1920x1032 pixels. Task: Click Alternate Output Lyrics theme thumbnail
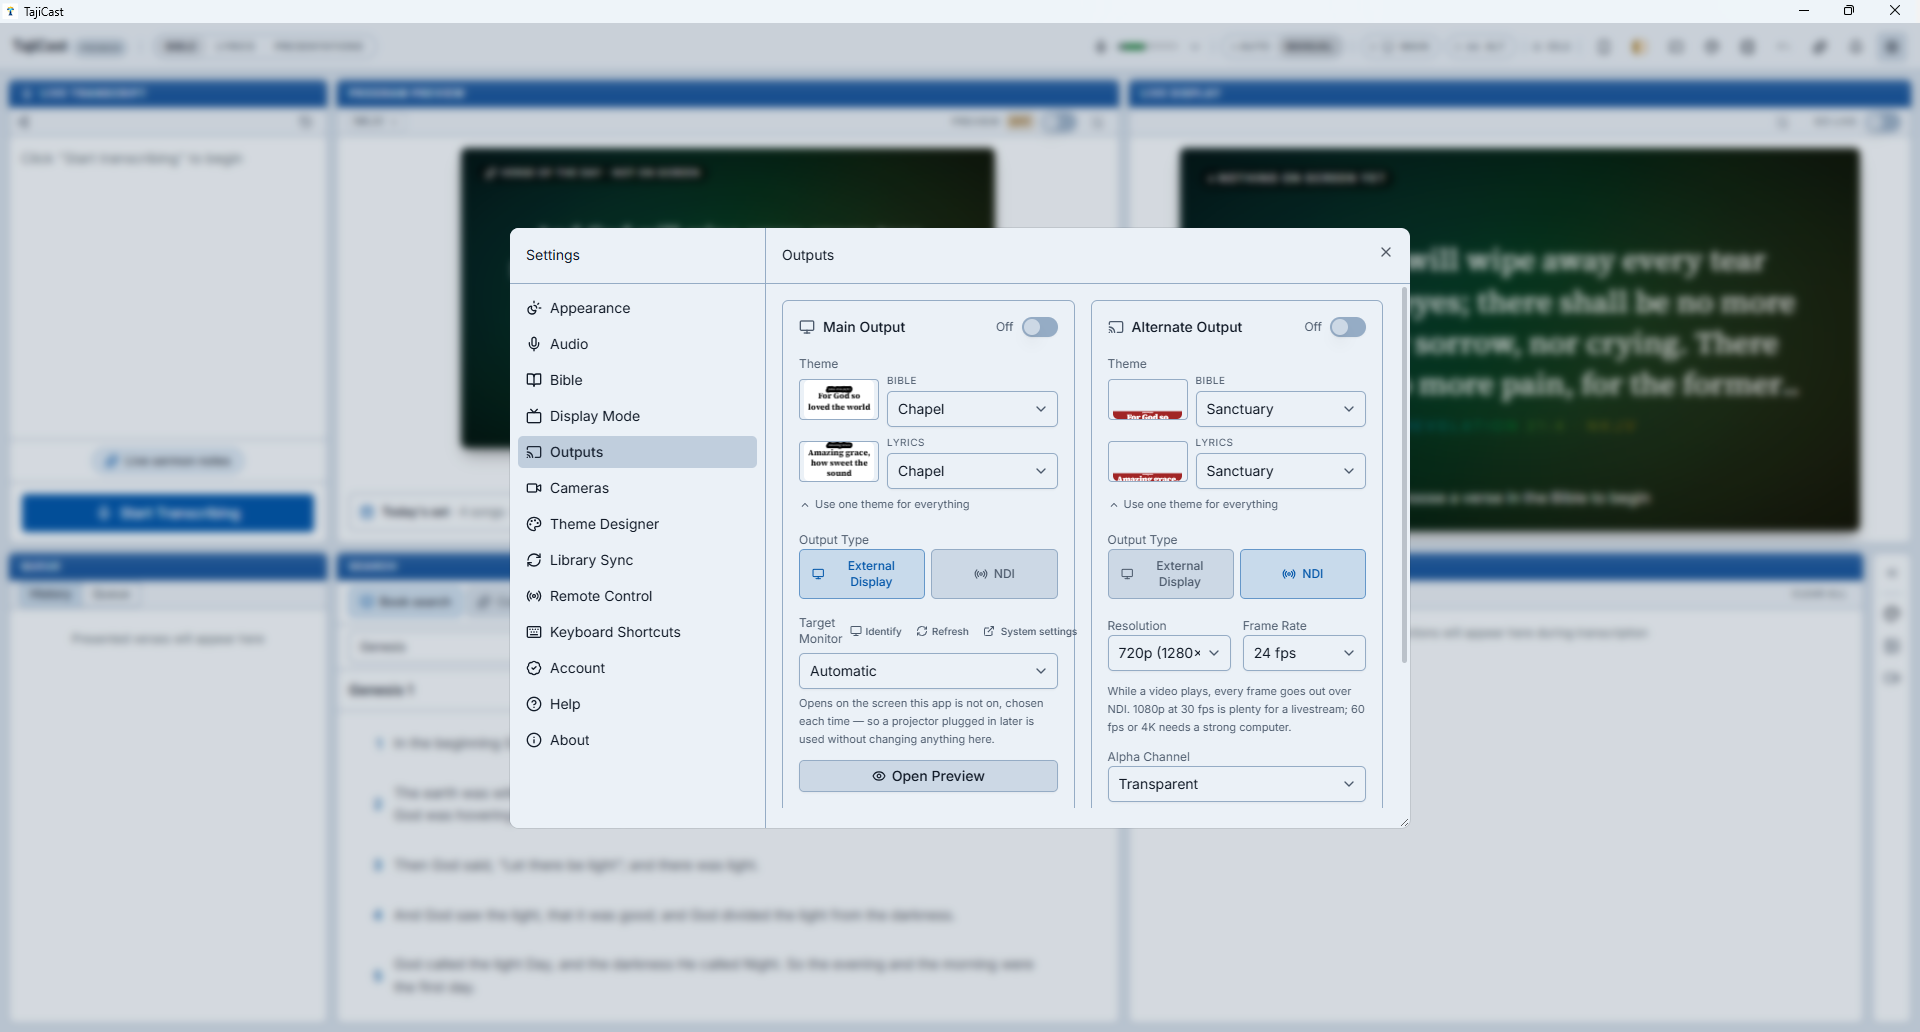point(1148,462)
